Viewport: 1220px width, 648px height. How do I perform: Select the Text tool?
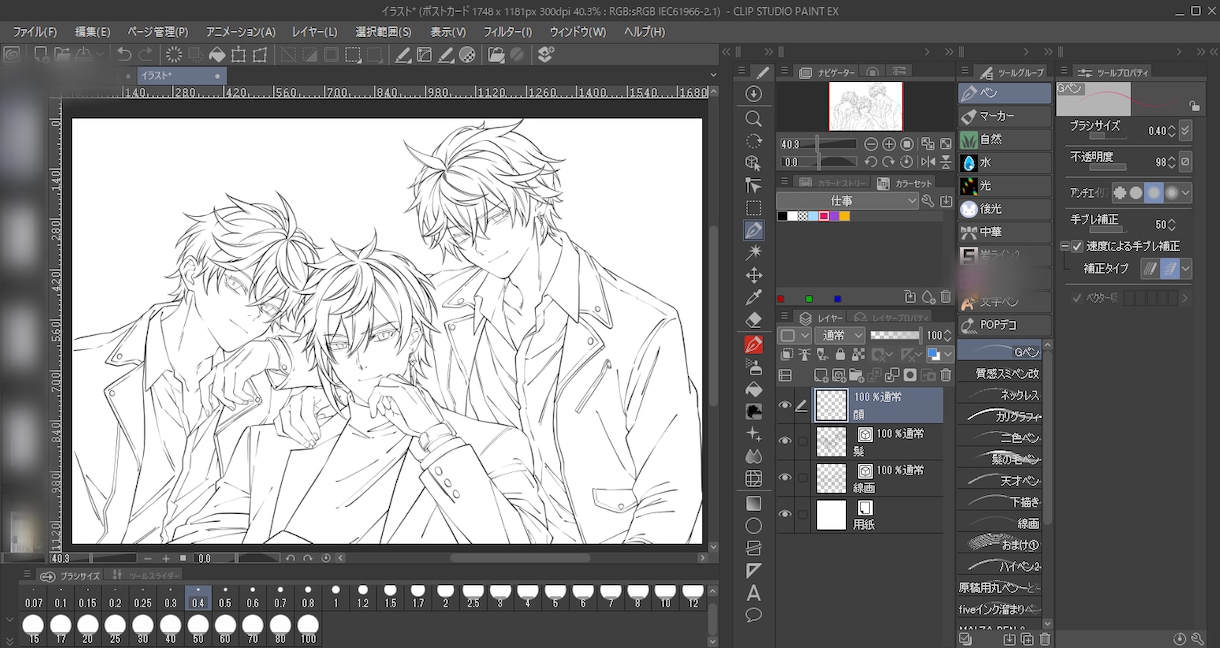point(754,593)
